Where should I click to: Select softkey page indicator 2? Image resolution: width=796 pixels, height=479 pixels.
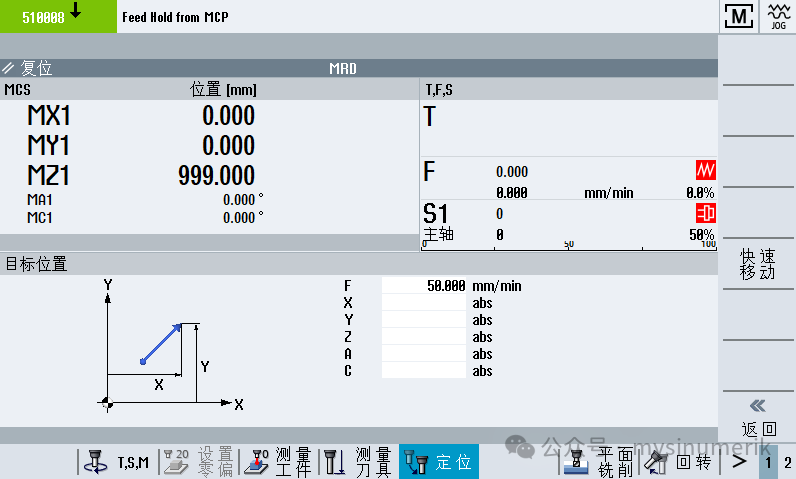pos(787,462)
